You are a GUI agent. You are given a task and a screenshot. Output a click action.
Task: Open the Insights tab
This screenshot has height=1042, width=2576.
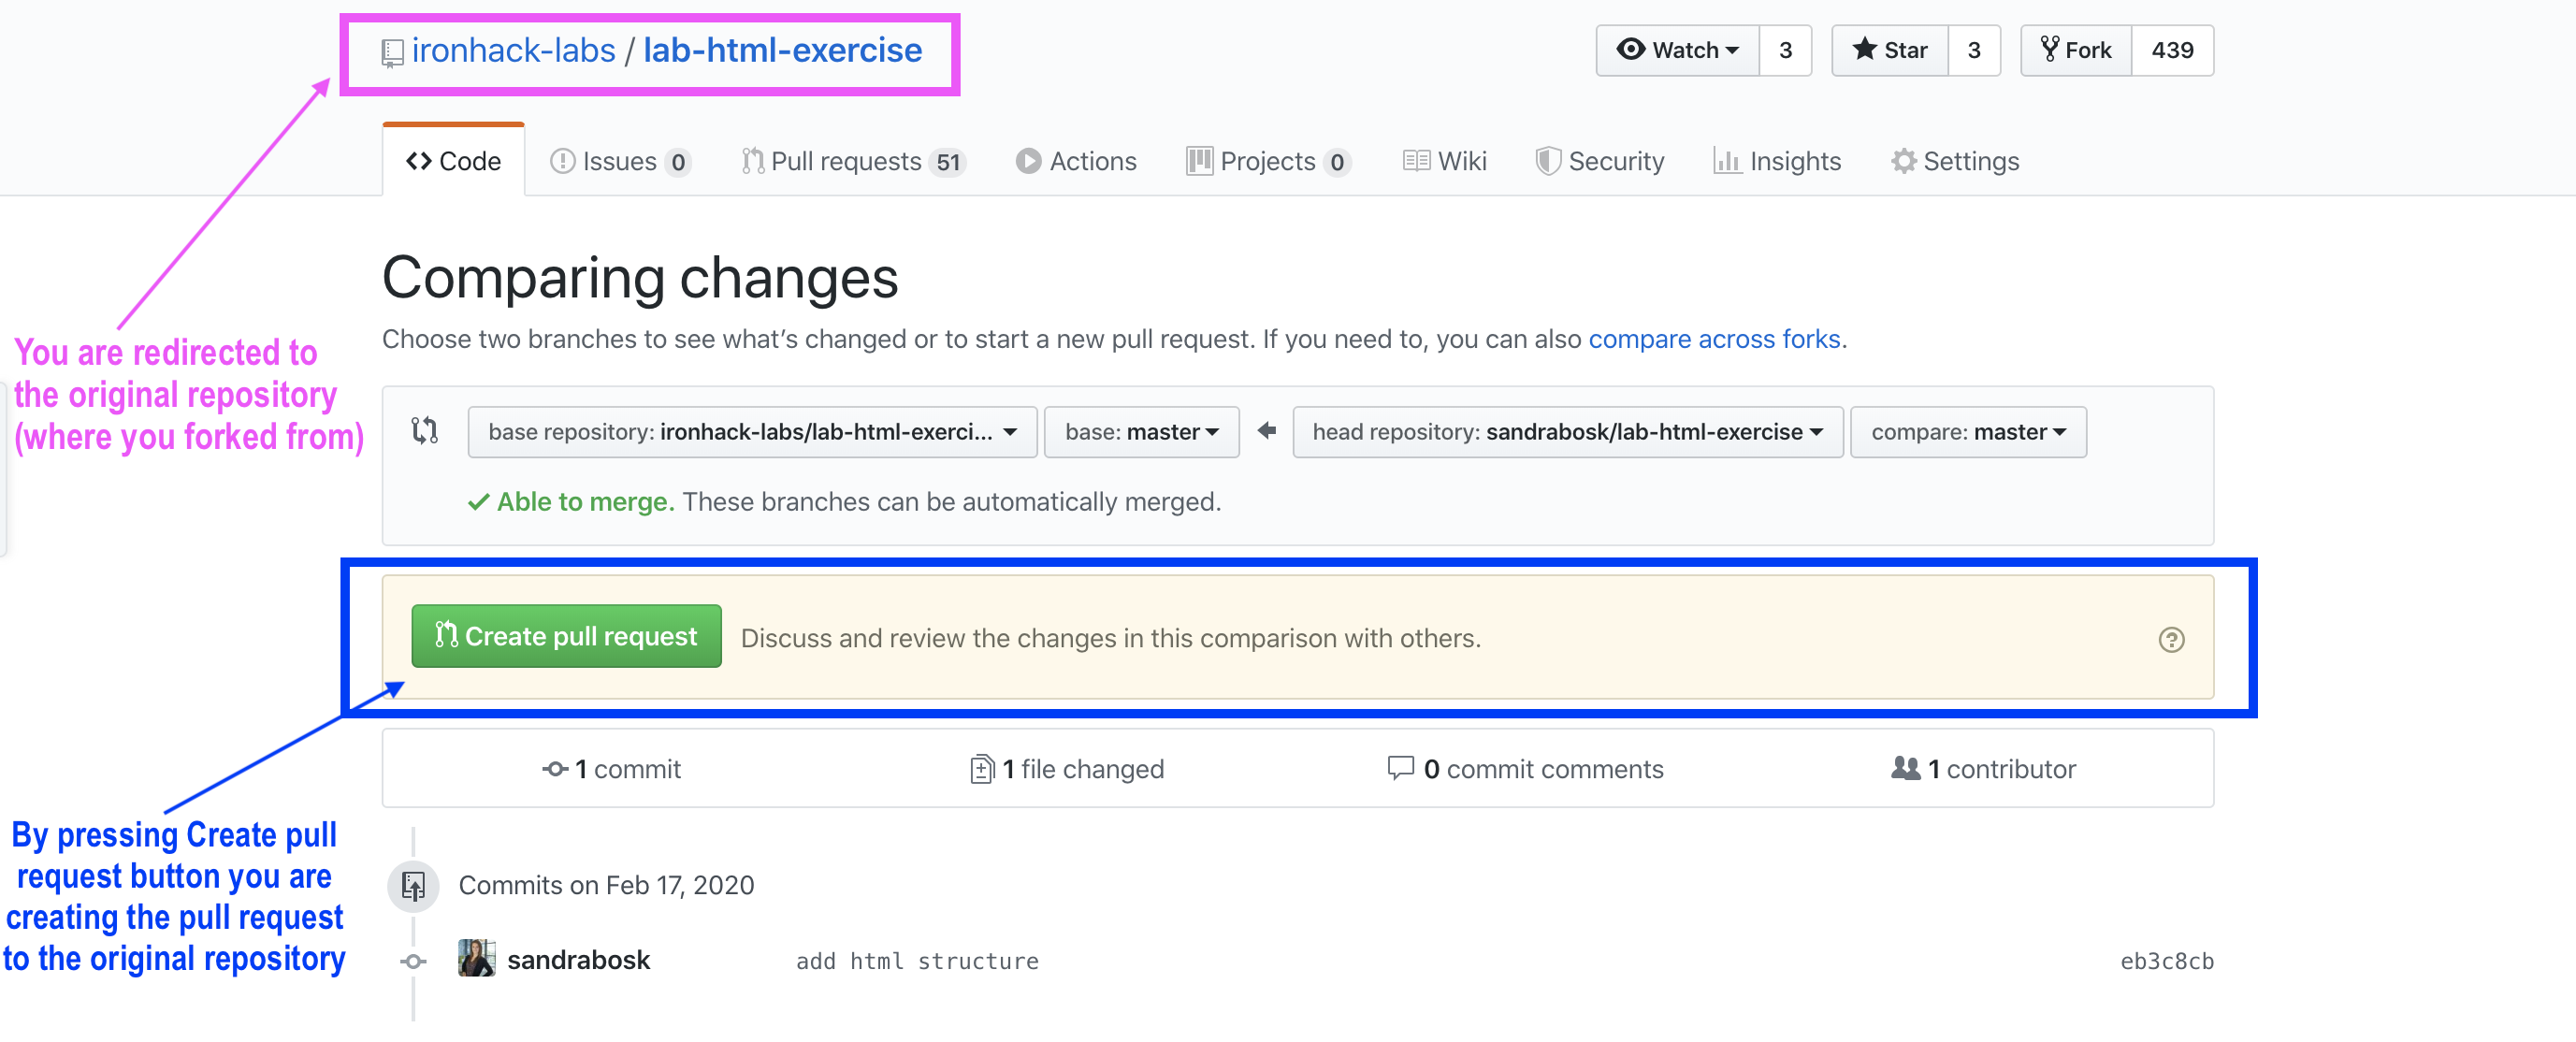[1777, 161]
